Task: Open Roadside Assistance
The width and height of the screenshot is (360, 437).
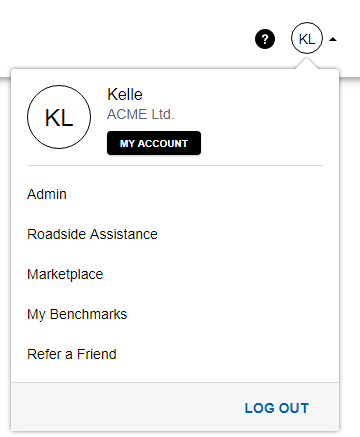Action: tap(92, 234)
